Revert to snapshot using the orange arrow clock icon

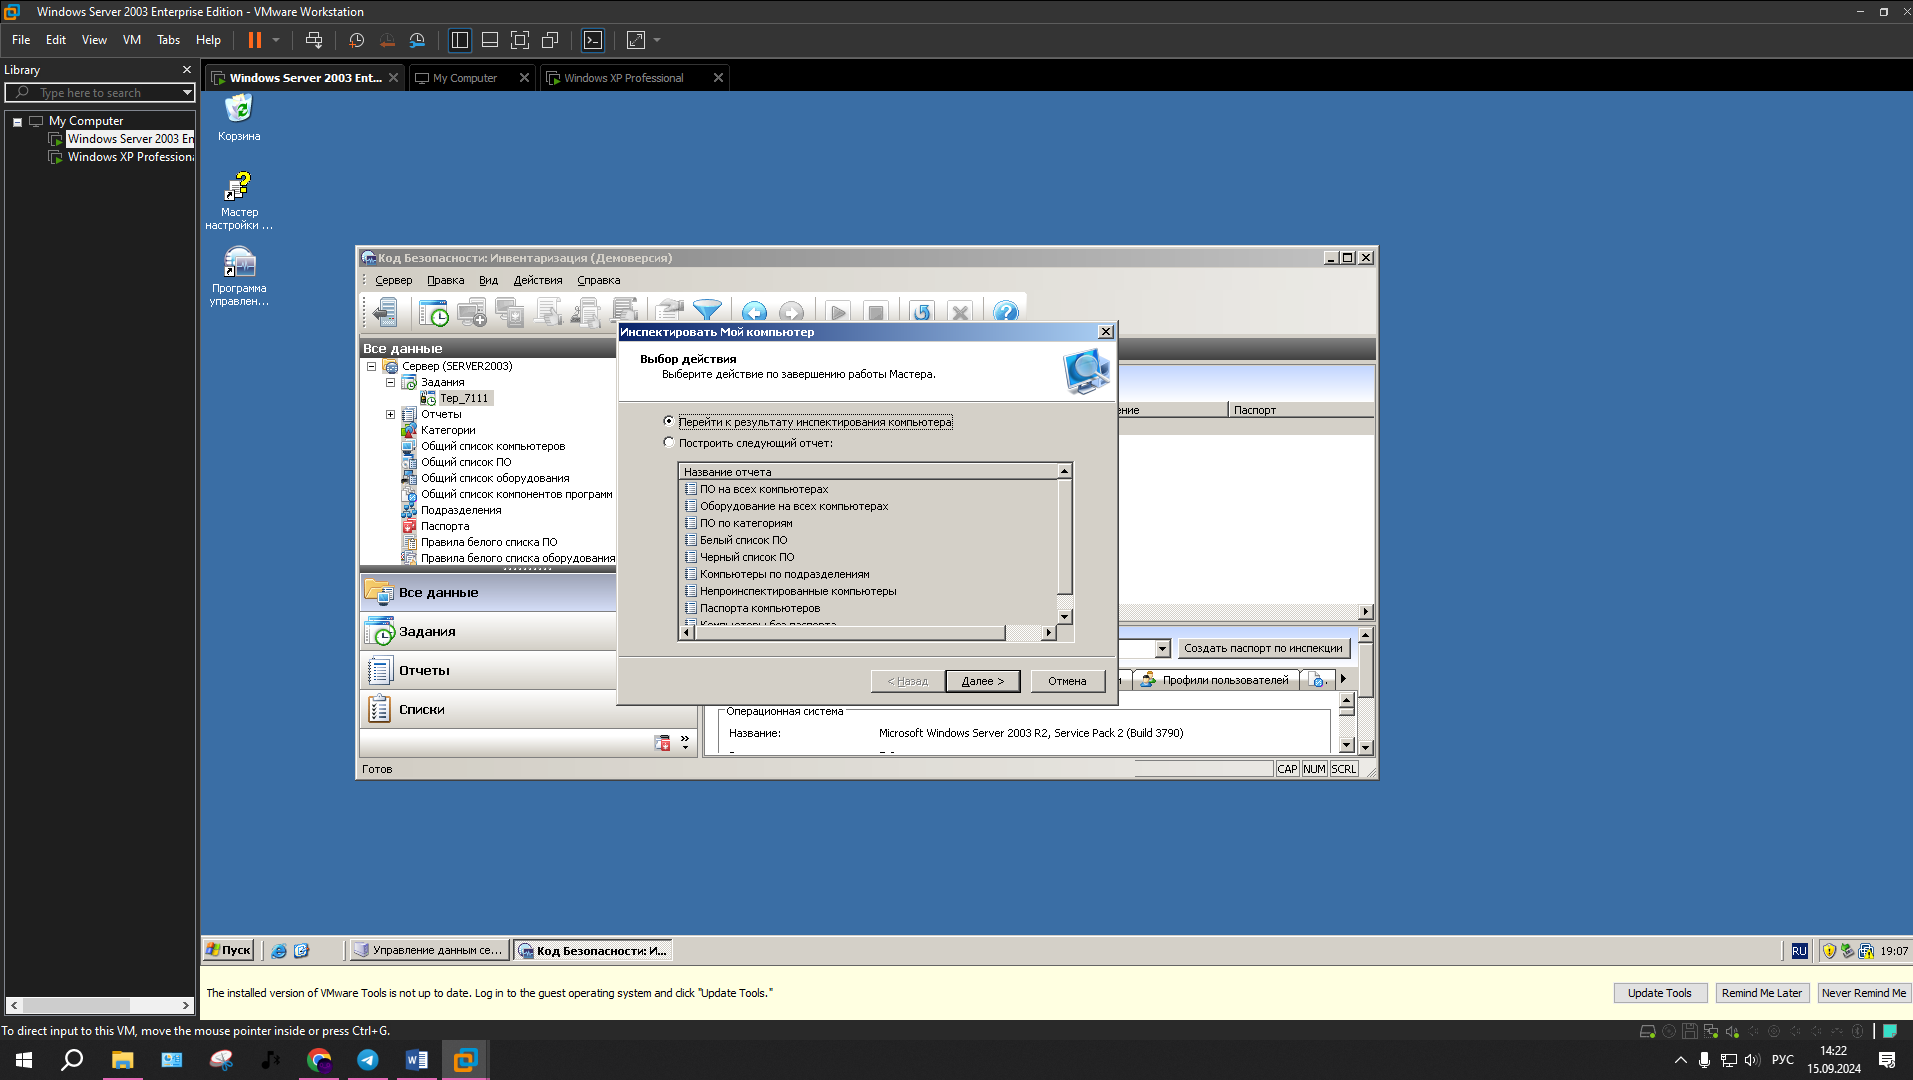[x=387, y=40]
